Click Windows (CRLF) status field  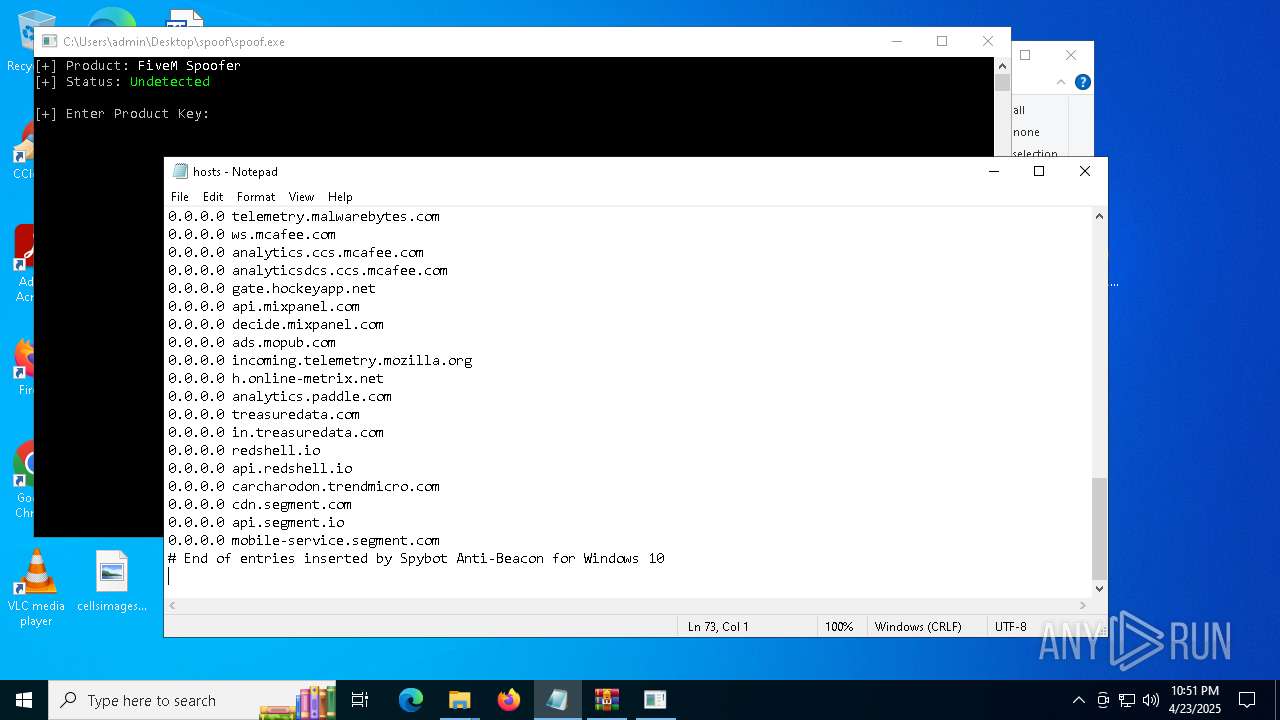point(918,626)
